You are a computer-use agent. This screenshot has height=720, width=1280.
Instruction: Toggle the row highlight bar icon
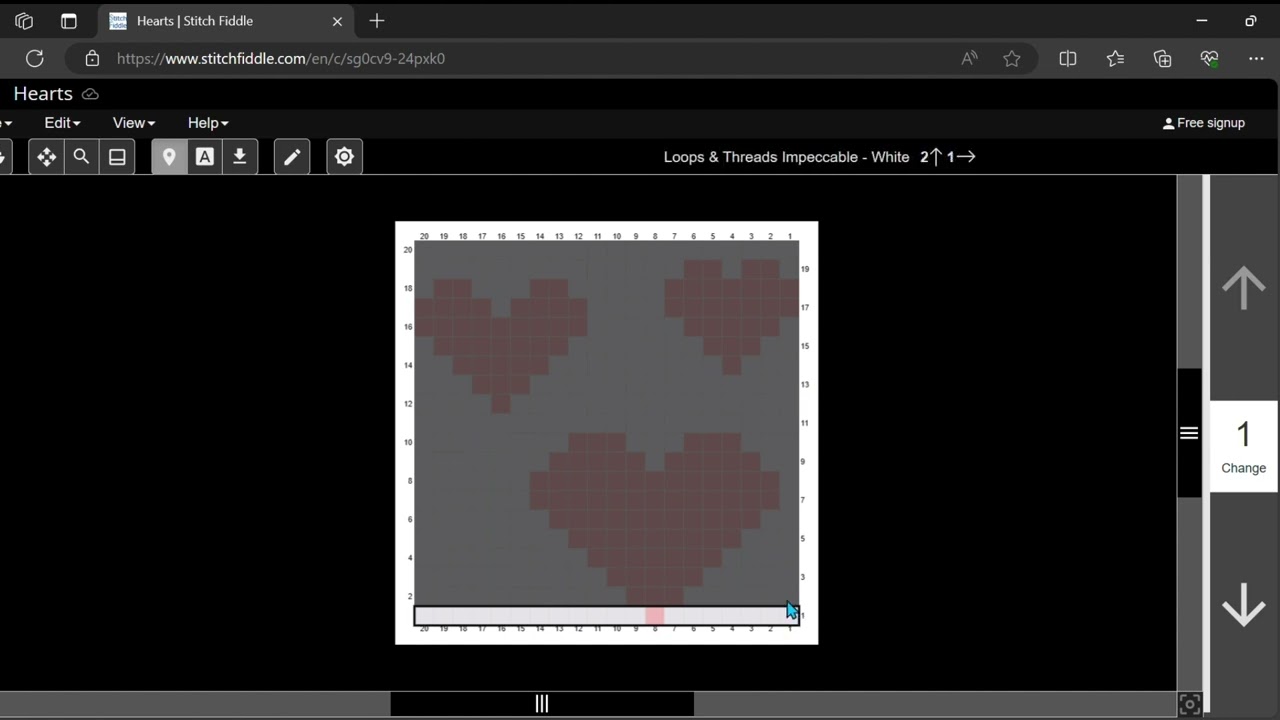click(117, 157)
